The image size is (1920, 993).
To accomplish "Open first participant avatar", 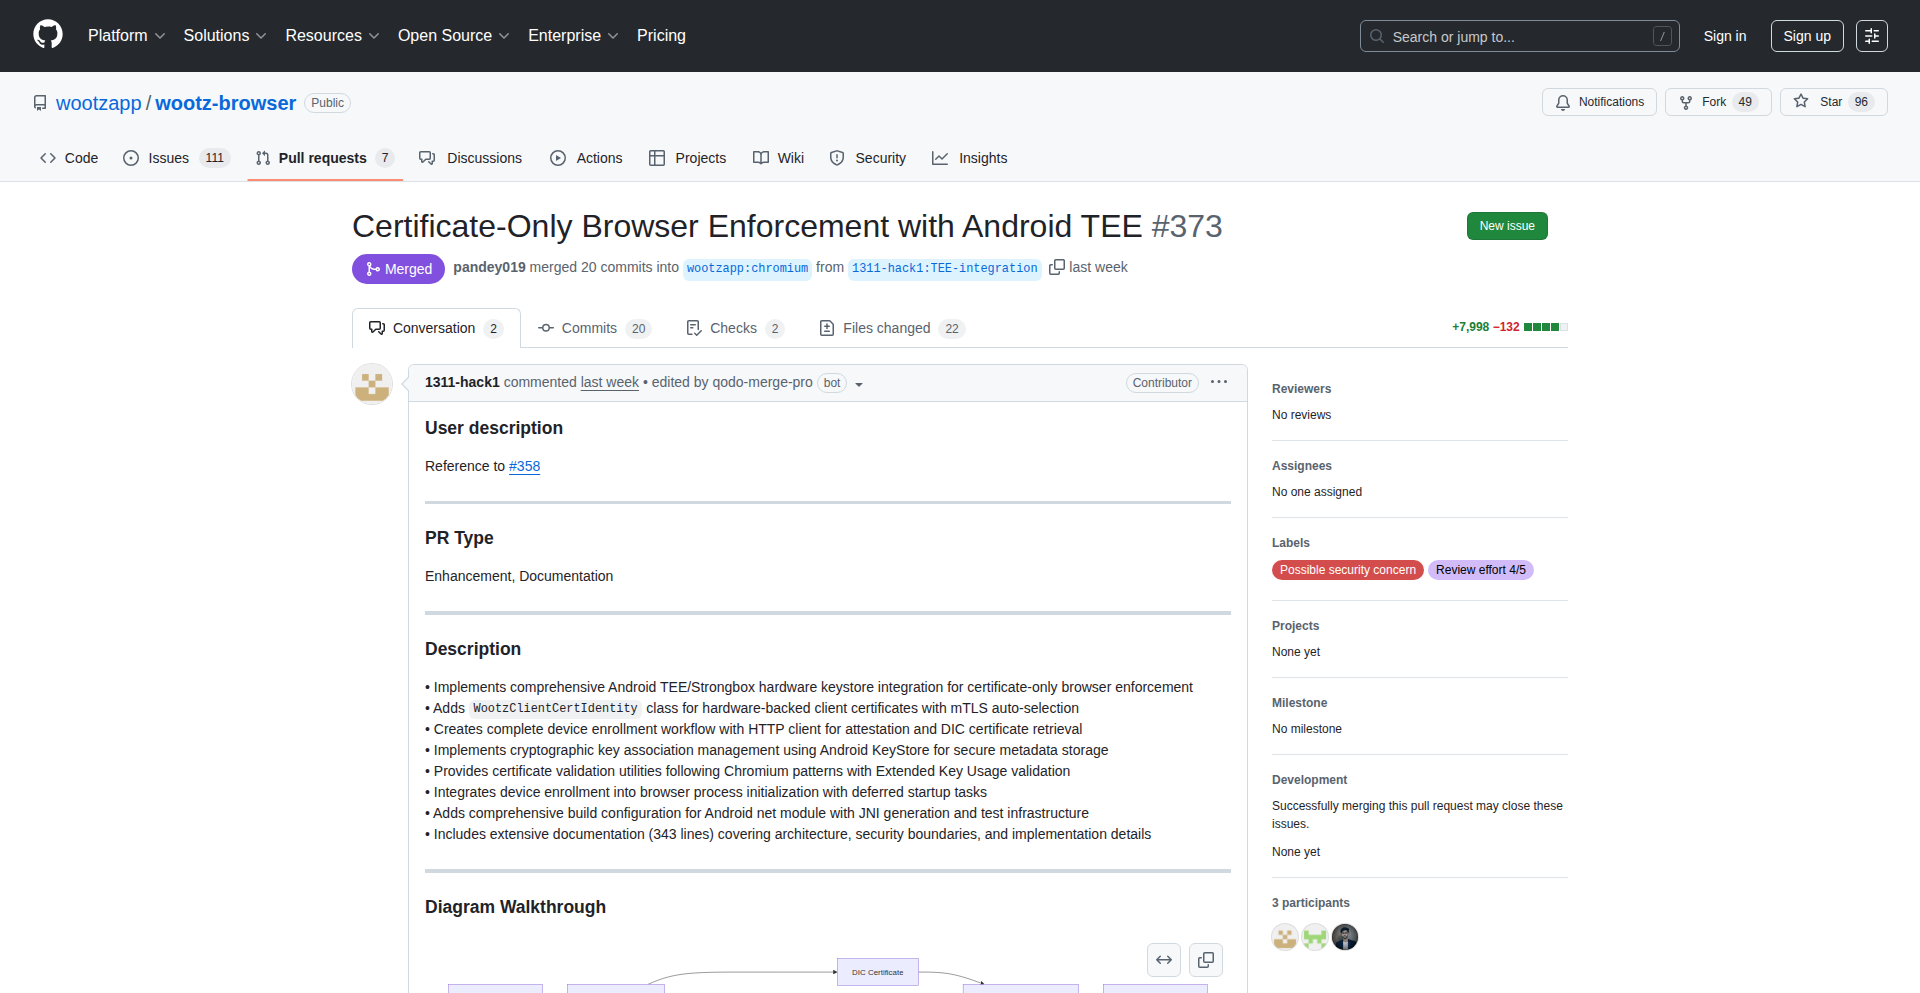I will (1285, 937).
